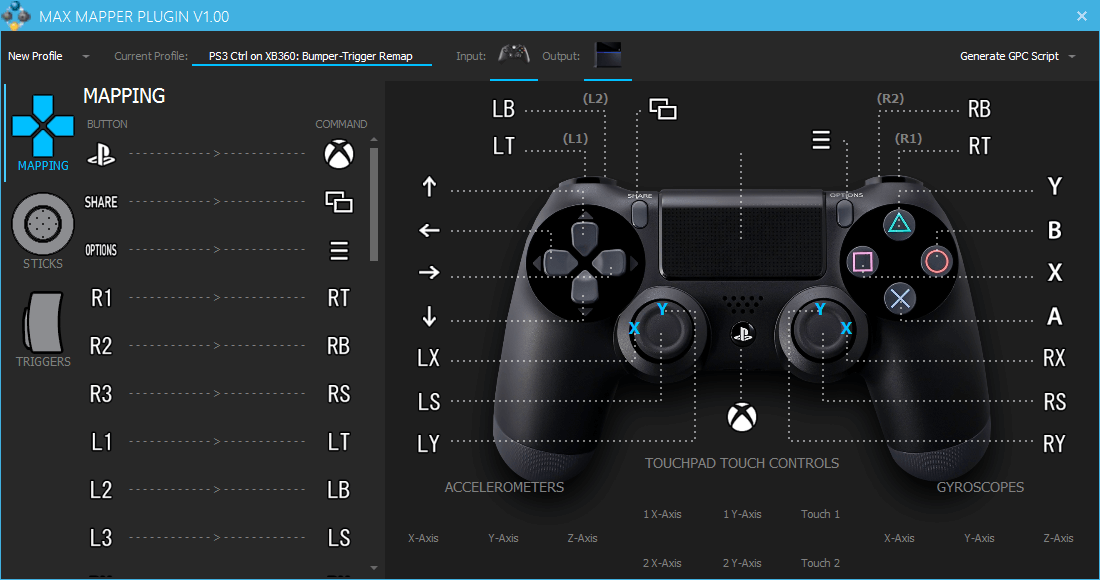
Task: Select the R2 row button label
Action: point(101,346)
